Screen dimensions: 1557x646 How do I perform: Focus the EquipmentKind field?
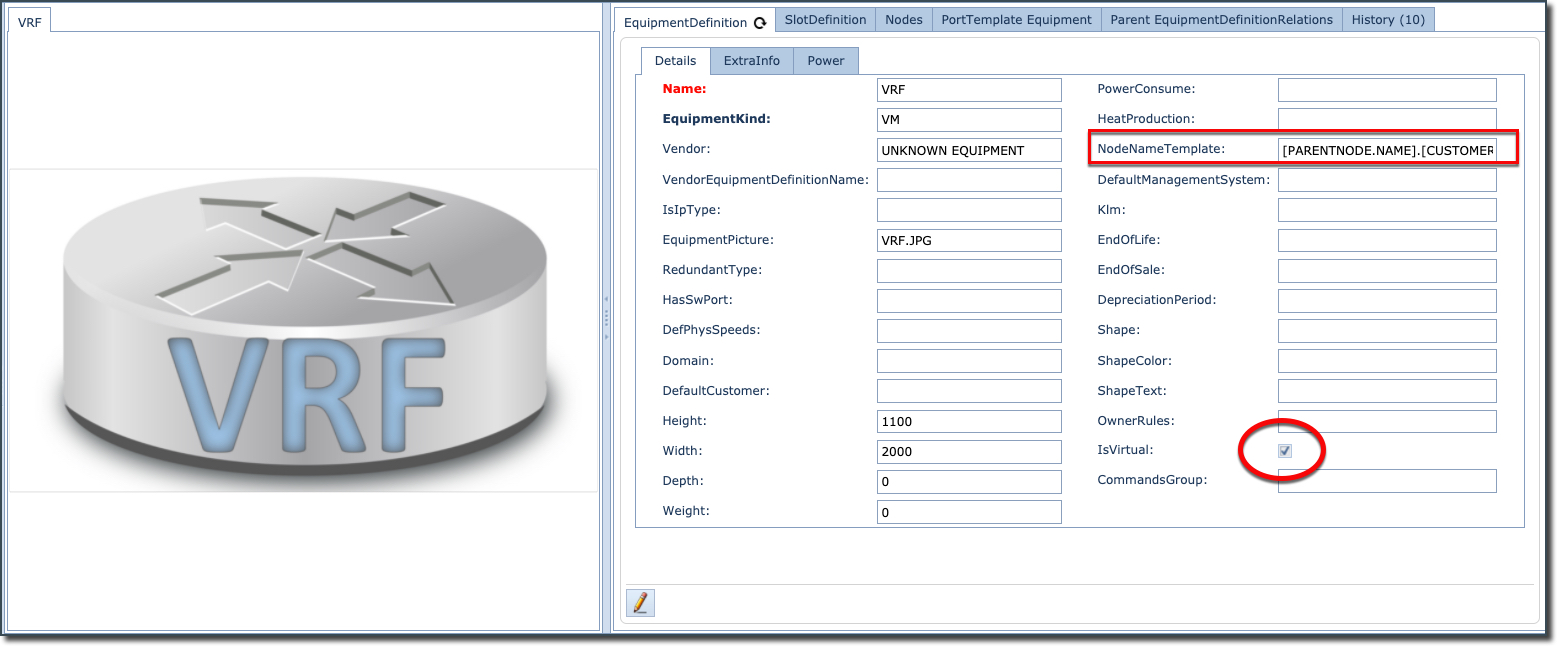968,120
